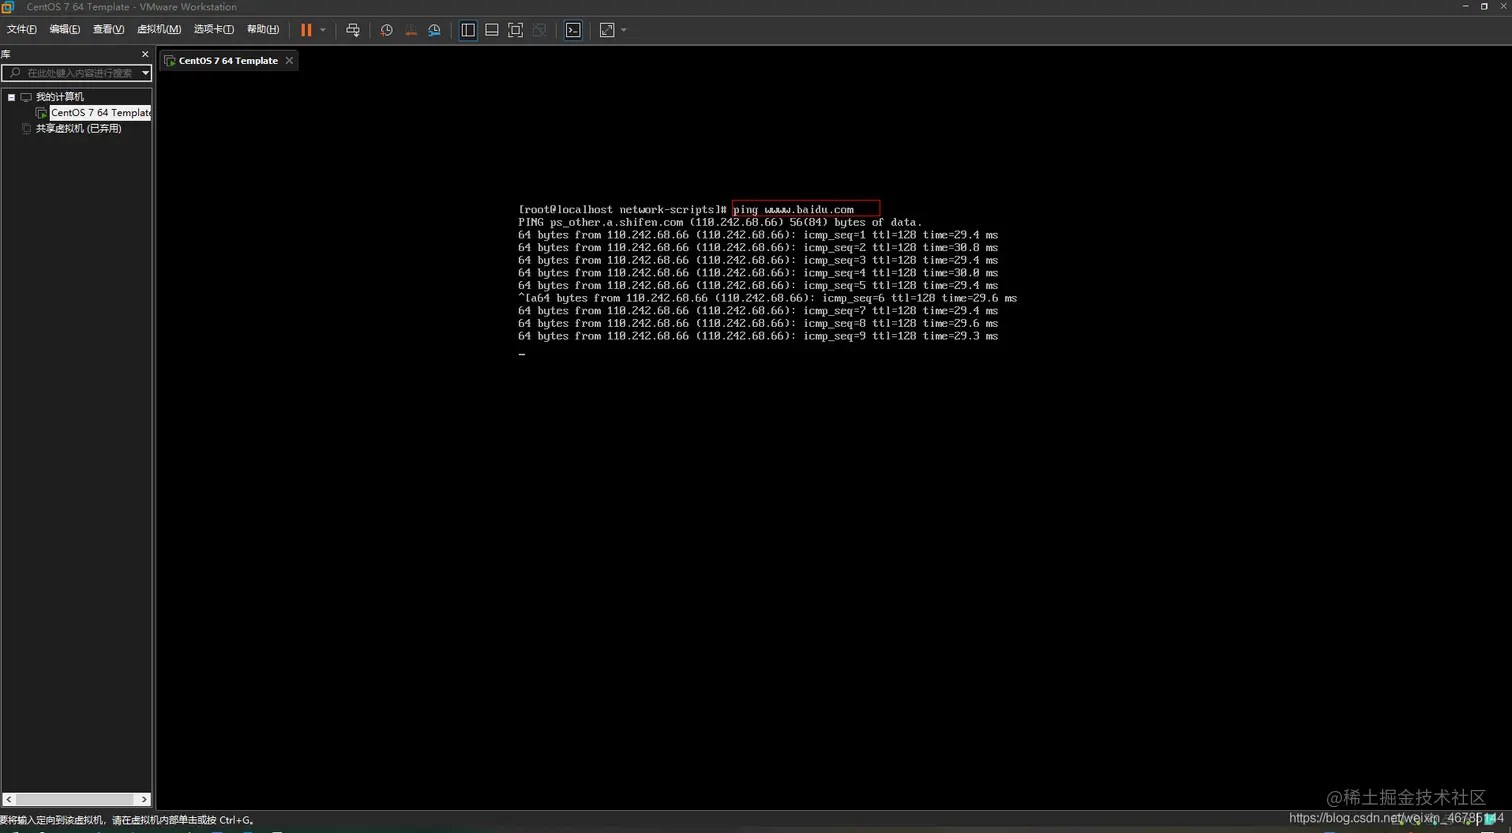The width and height of the screenshot is (1512, 833).
Task: Click the VMware Workstation title bar icon
Action: [x=7, y=7]
